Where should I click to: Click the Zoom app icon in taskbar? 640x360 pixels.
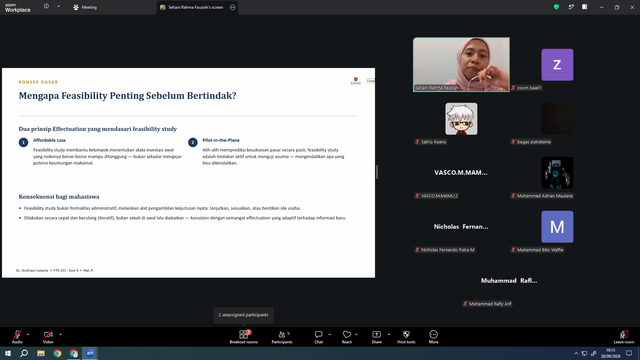click(x=90, y=353)
